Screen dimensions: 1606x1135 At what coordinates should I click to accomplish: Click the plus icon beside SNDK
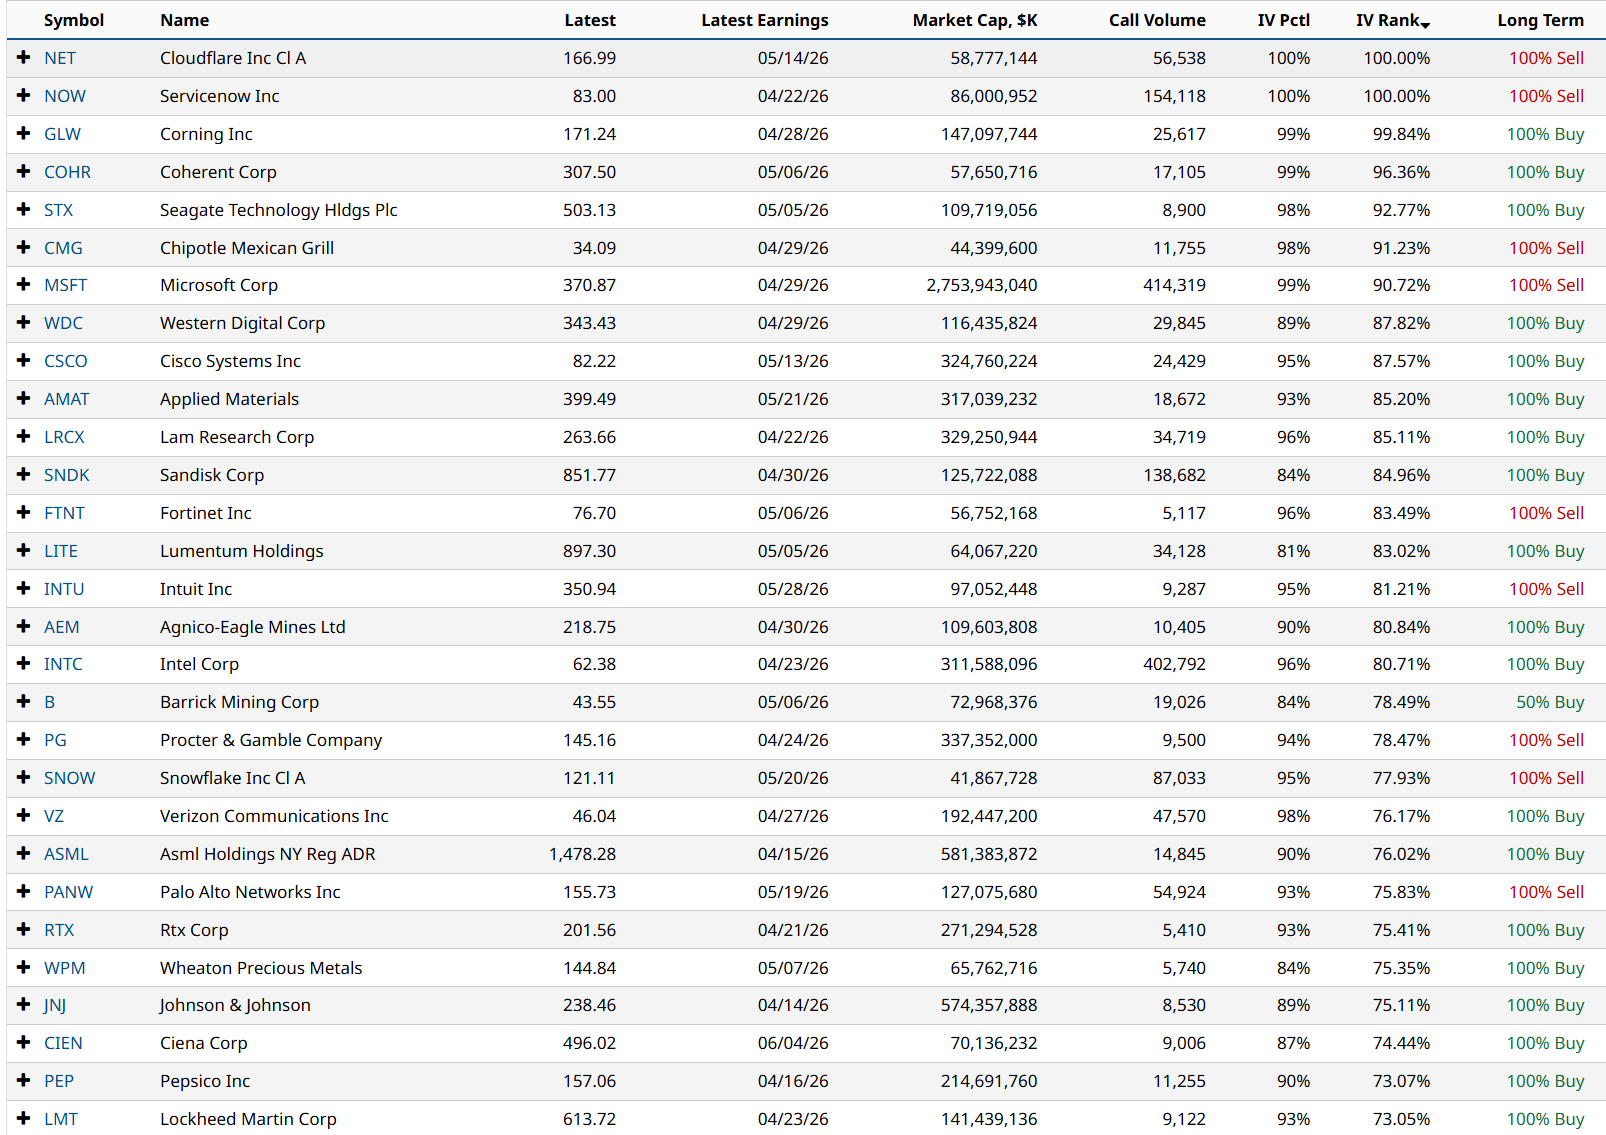tap(23, 475)
